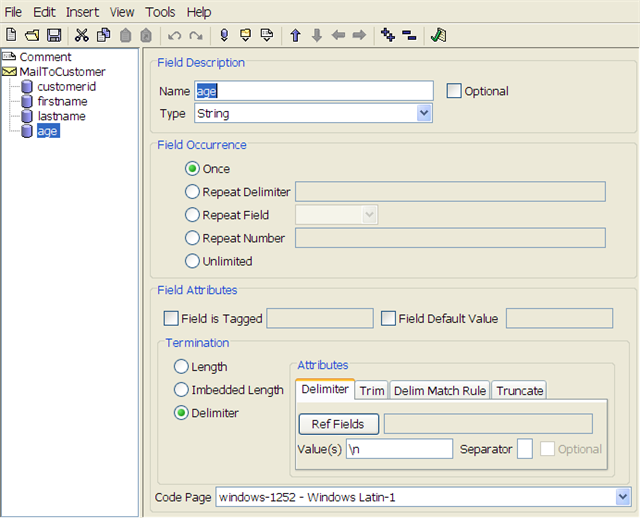Image resolution: width=640 pixels, height=518 pixels.
Task: Enable the Optional checkbox beside Name
Action: 454,91
